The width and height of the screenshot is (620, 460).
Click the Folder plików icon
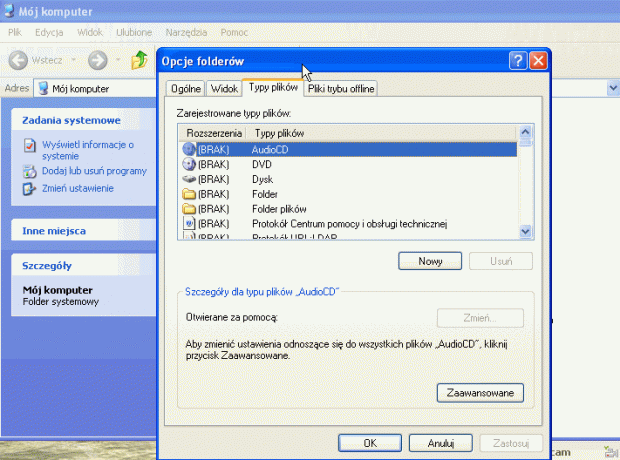188,209
